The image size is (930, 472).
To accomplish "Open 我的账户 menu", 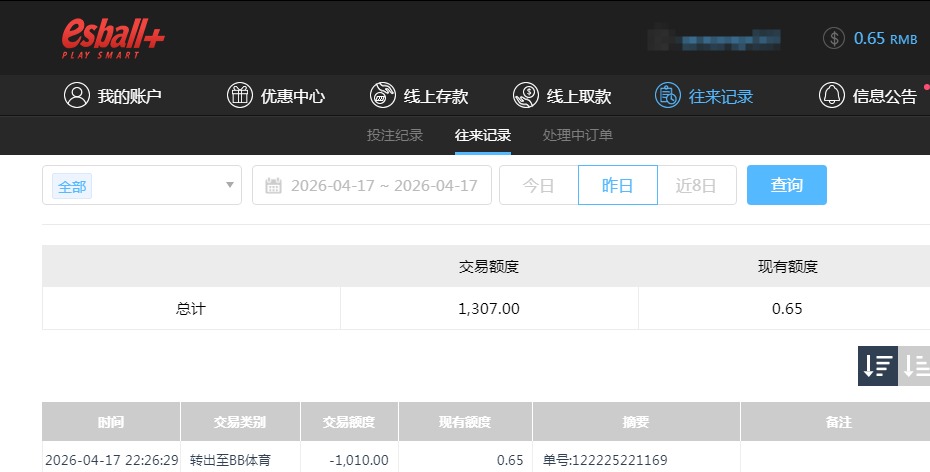I will (113, 95).
